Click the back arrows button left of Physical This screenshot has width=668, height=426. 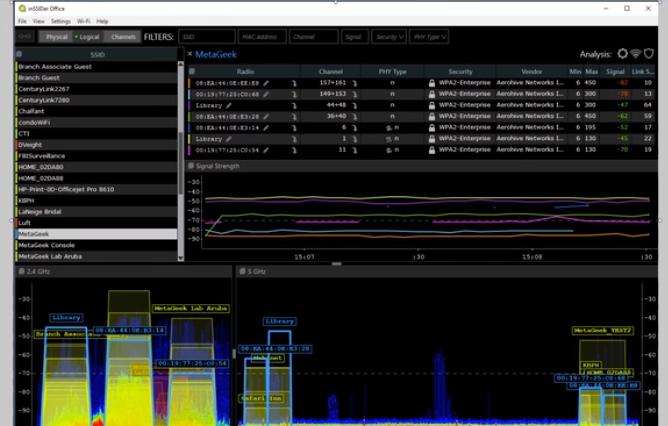tap(25, 37)
